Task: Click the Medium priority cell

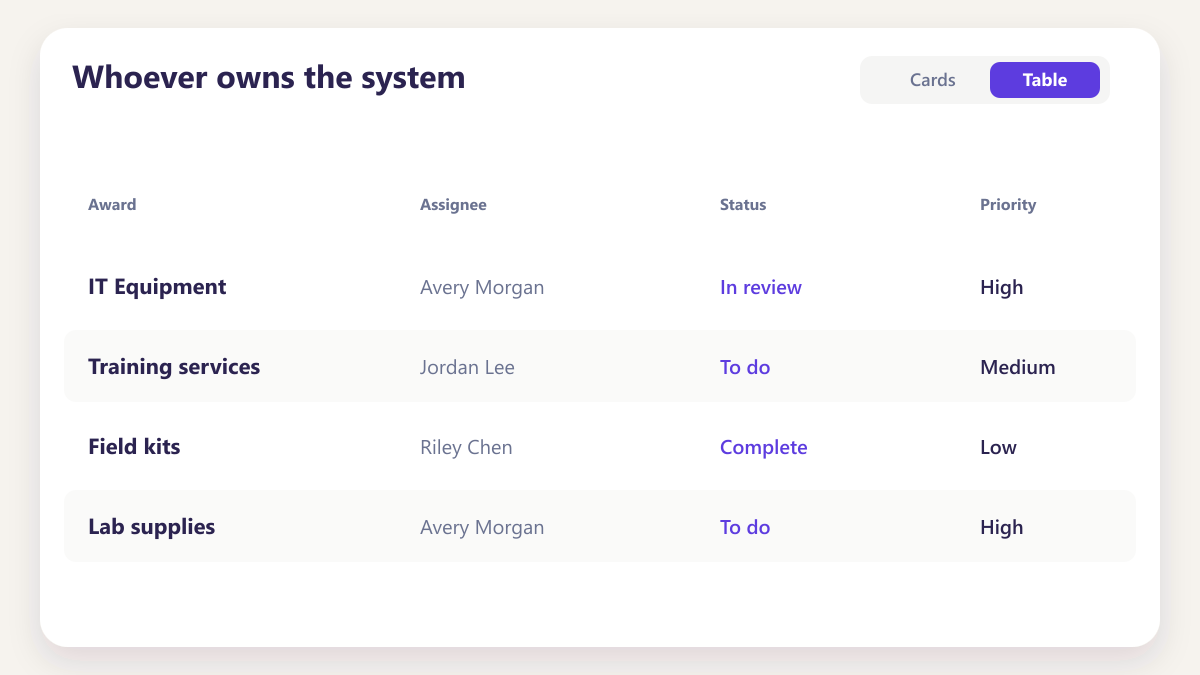Action: coord(1018,368)
